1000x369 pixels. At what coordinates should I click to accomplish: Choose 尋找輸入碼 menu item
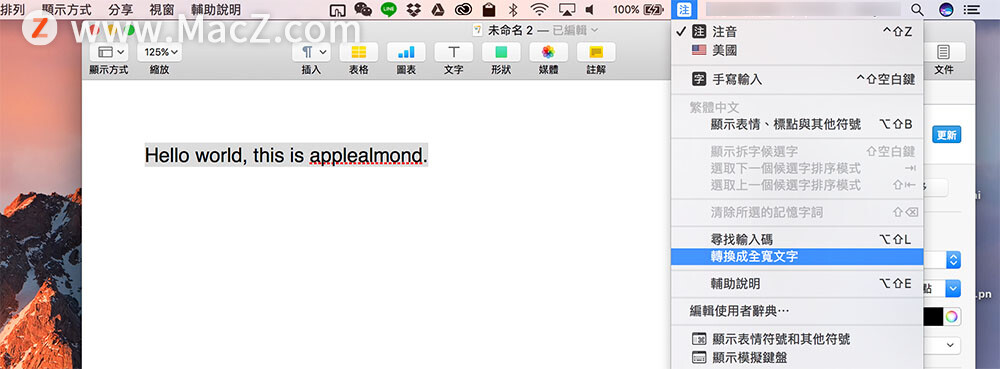click(x=797, y=240)
